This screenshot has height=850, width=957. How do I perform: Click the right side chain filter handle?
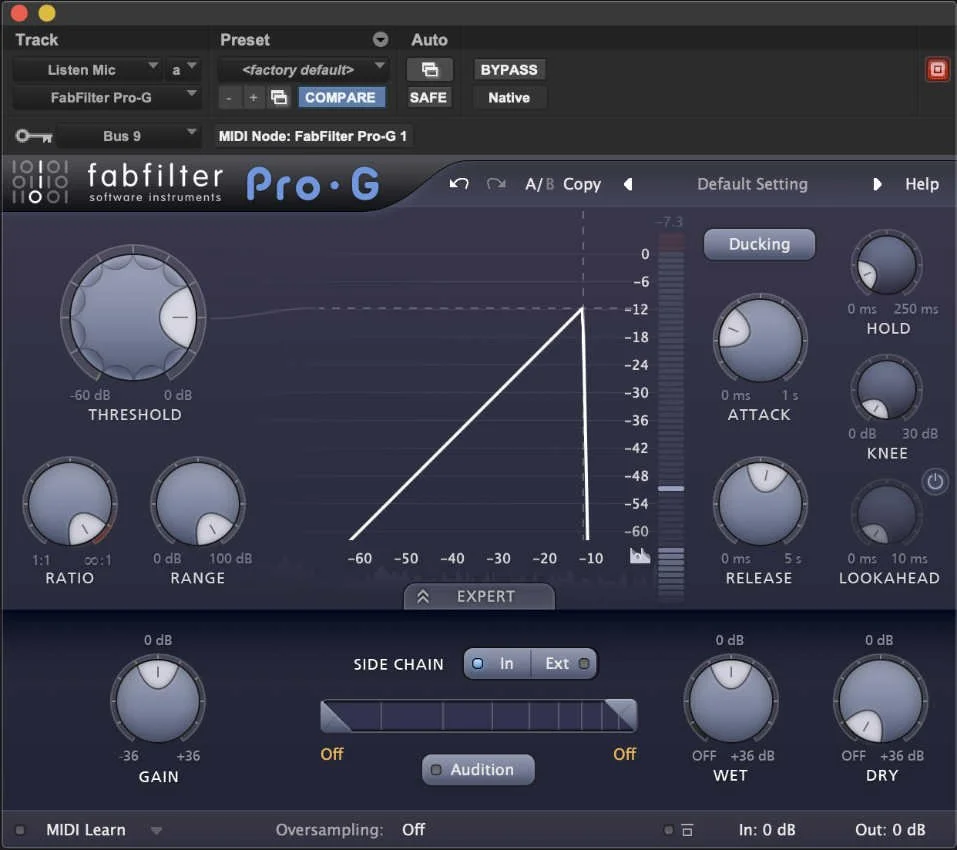click(621, 715)
